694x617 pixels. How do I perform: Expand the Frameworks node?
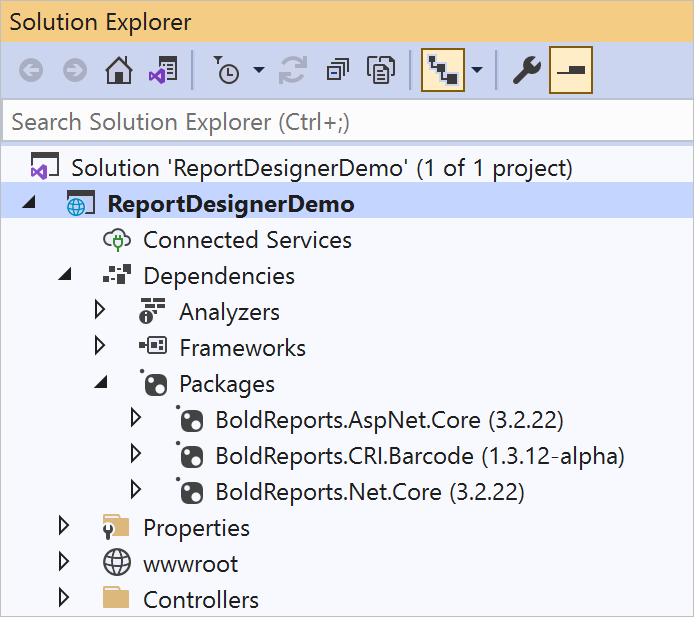(x=100, y=346)
